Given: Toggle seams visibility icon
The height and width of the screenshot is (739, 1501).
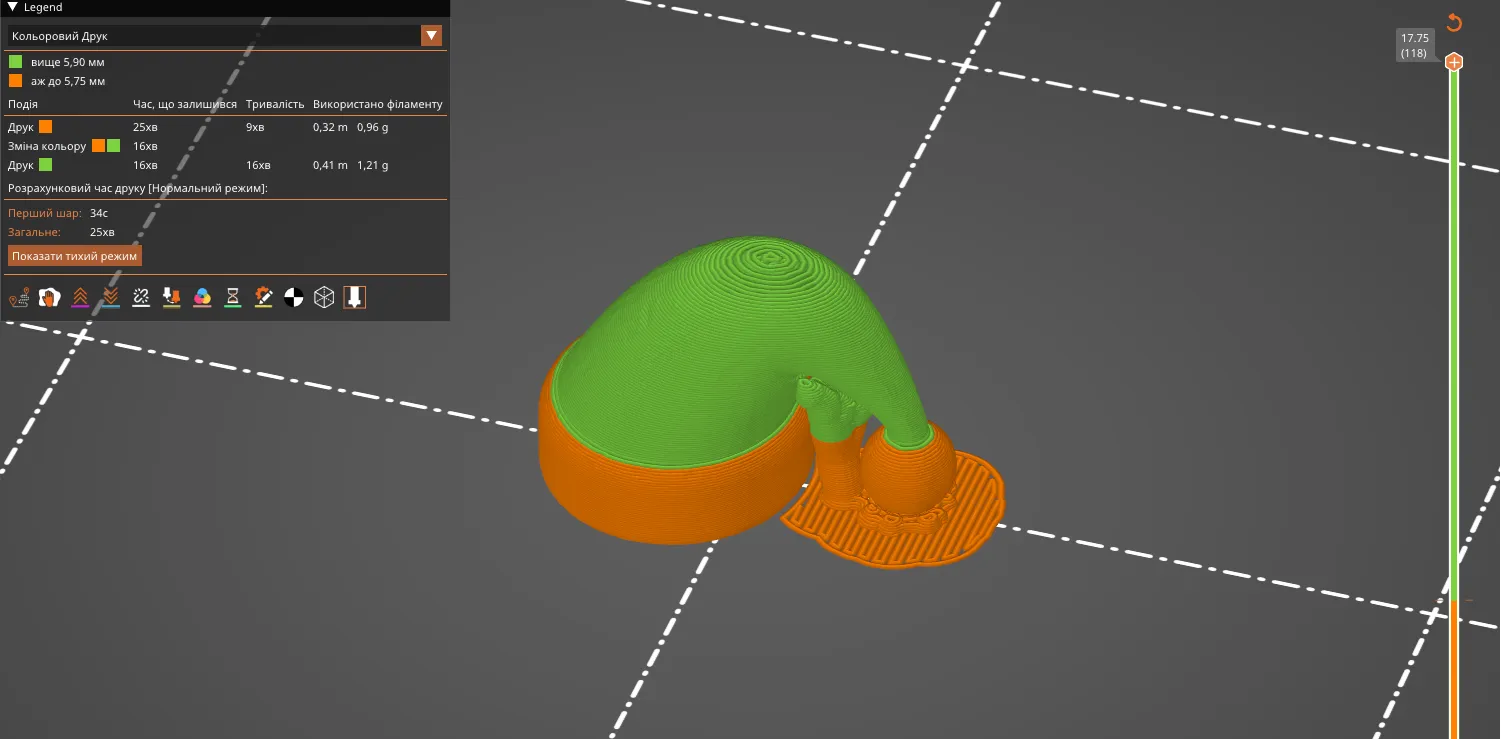Looking at the screenshot, I should tap(141, 297).
